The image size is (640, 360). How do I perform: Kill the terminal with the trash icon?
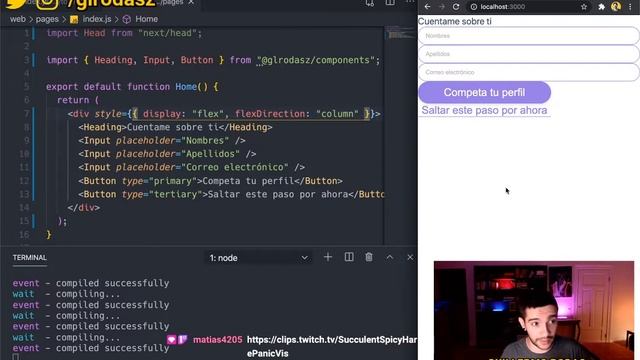[x=369, y=257]
